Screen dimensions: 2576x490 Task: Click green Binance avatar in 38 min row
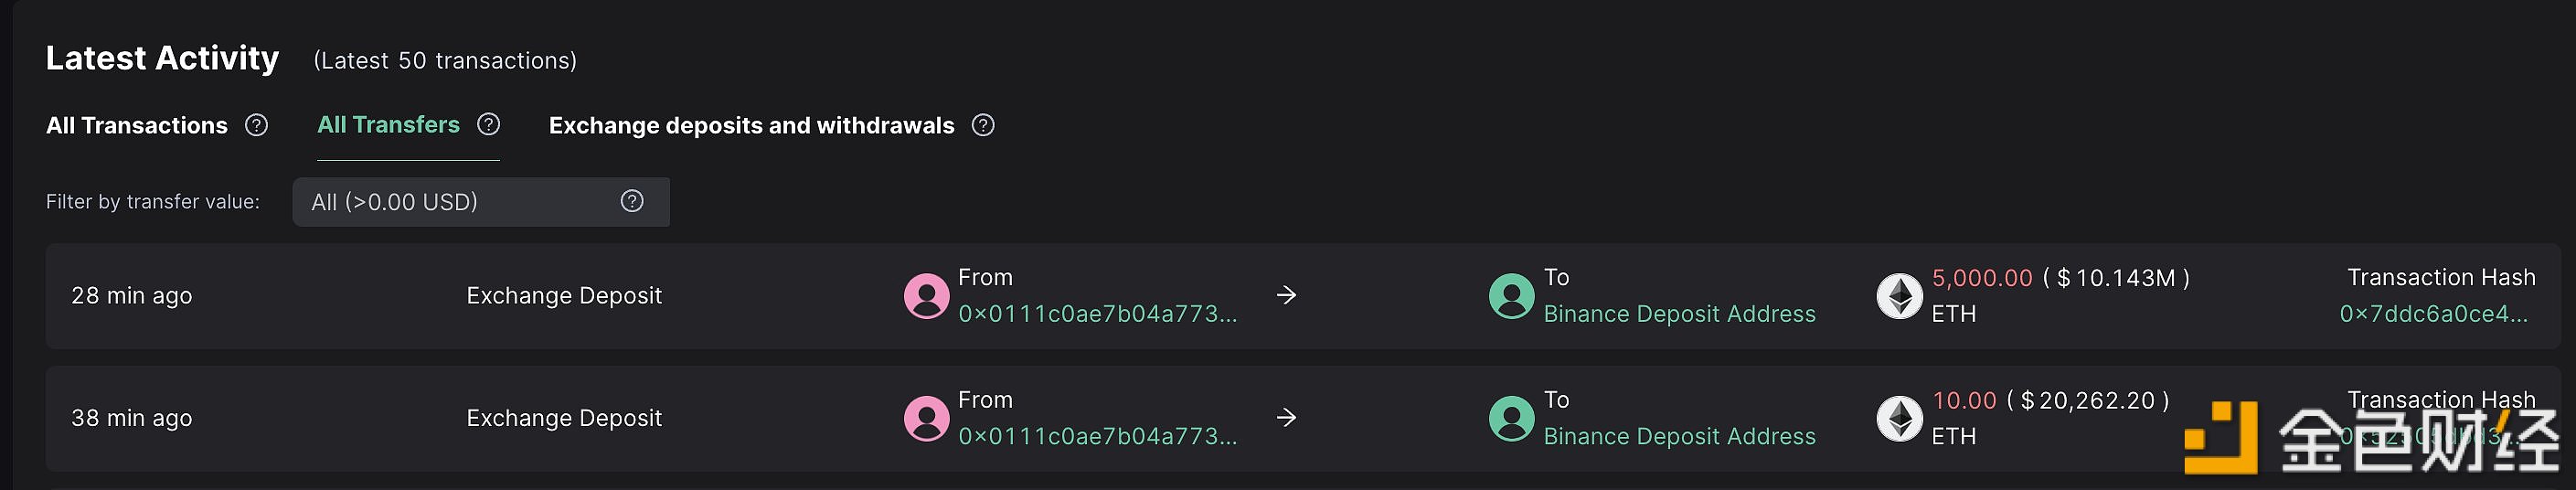1512,419
